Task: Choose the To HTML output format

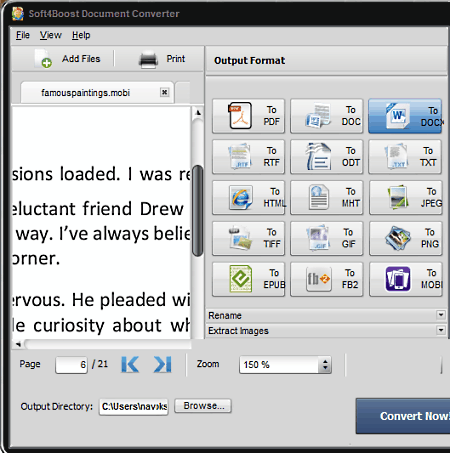Action: 248,197
